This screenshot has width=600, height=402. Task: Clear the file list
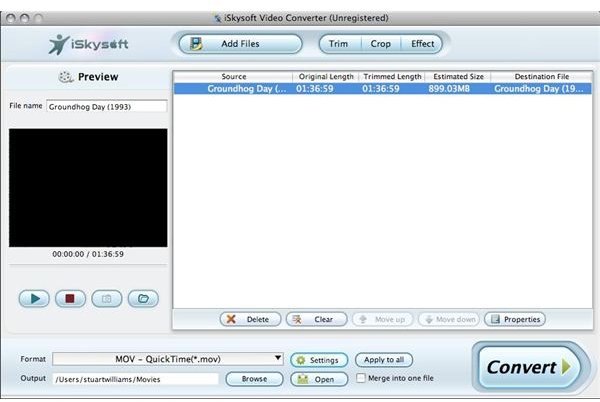click(x=316, y=319)
